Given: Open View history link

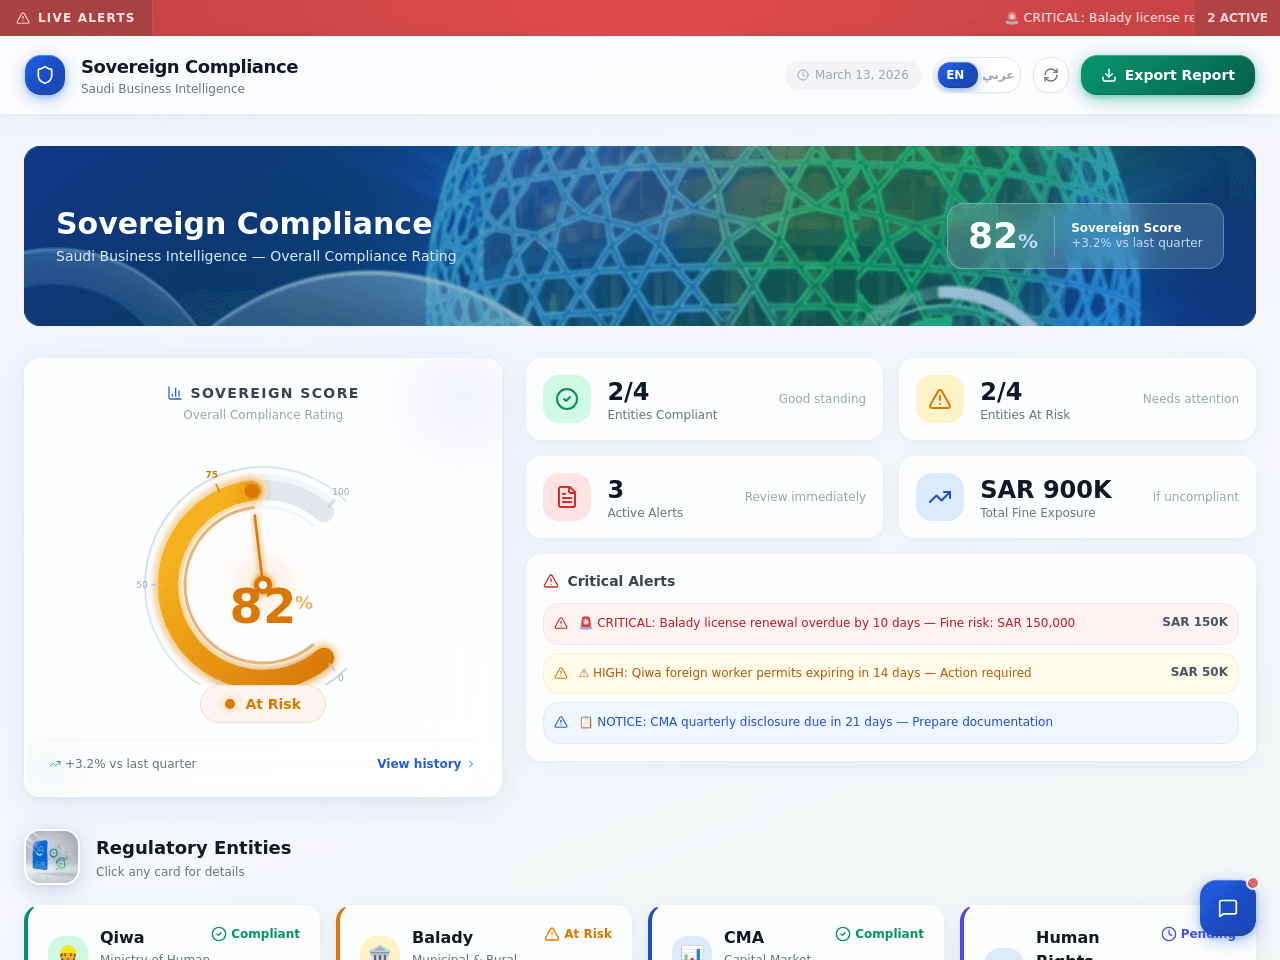Looking at the screenshot, I should pyautogui.click(x=425, y=764).
